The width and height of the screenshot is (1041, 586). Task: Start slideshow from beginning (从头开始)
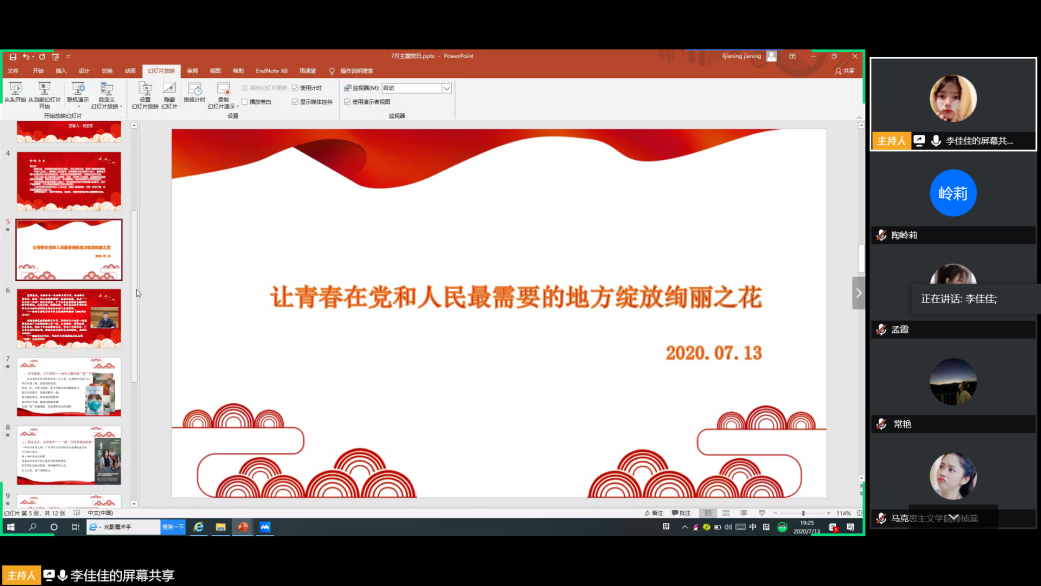point(14,92)
